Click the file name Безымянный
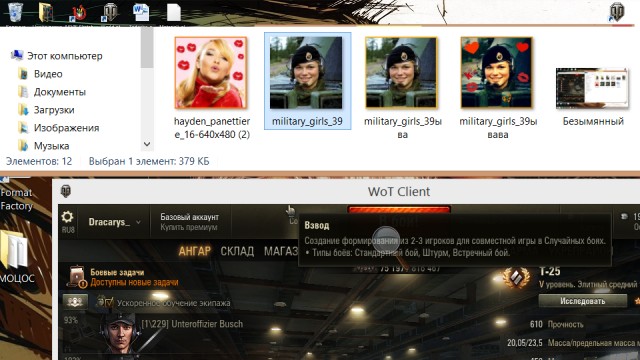Viewport: 640px width, 360px height. pos(593,121)
